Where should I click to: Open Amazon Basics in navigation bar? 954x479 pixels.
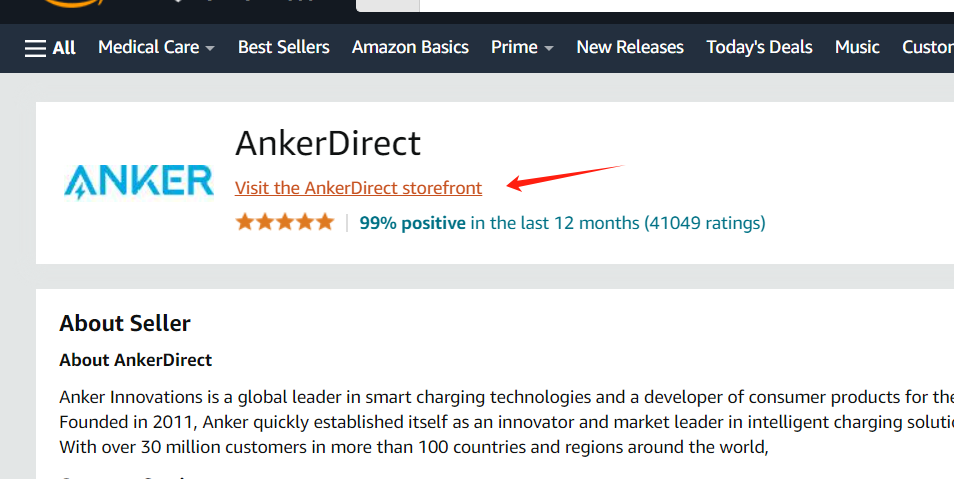click(410, 47)
